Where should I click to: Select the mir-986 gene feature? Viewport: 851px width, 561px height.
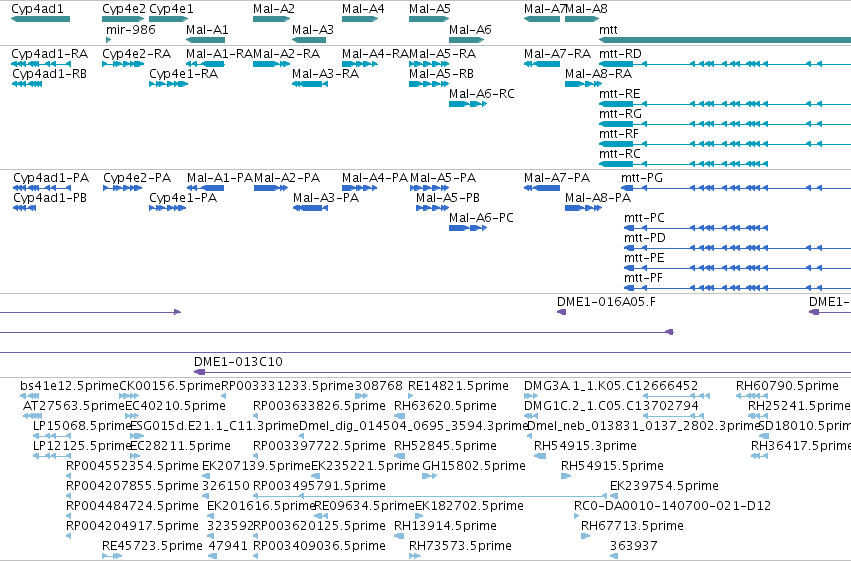[109, 40]
